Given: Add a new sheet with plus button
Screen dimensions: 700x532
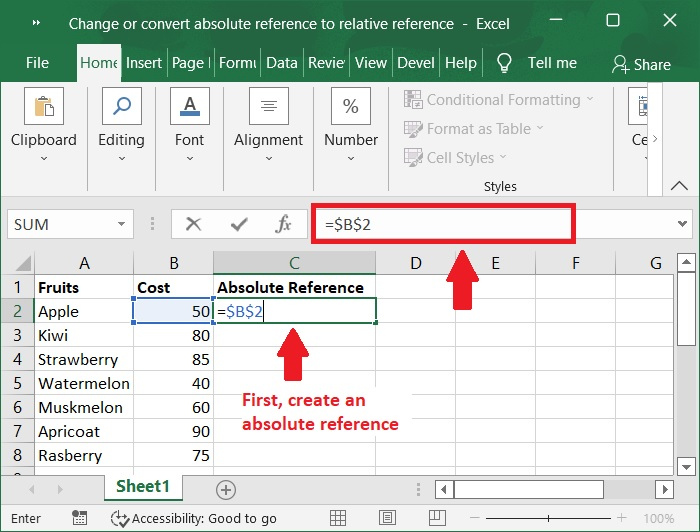Looking at the screenshot, I should (226, 489).
